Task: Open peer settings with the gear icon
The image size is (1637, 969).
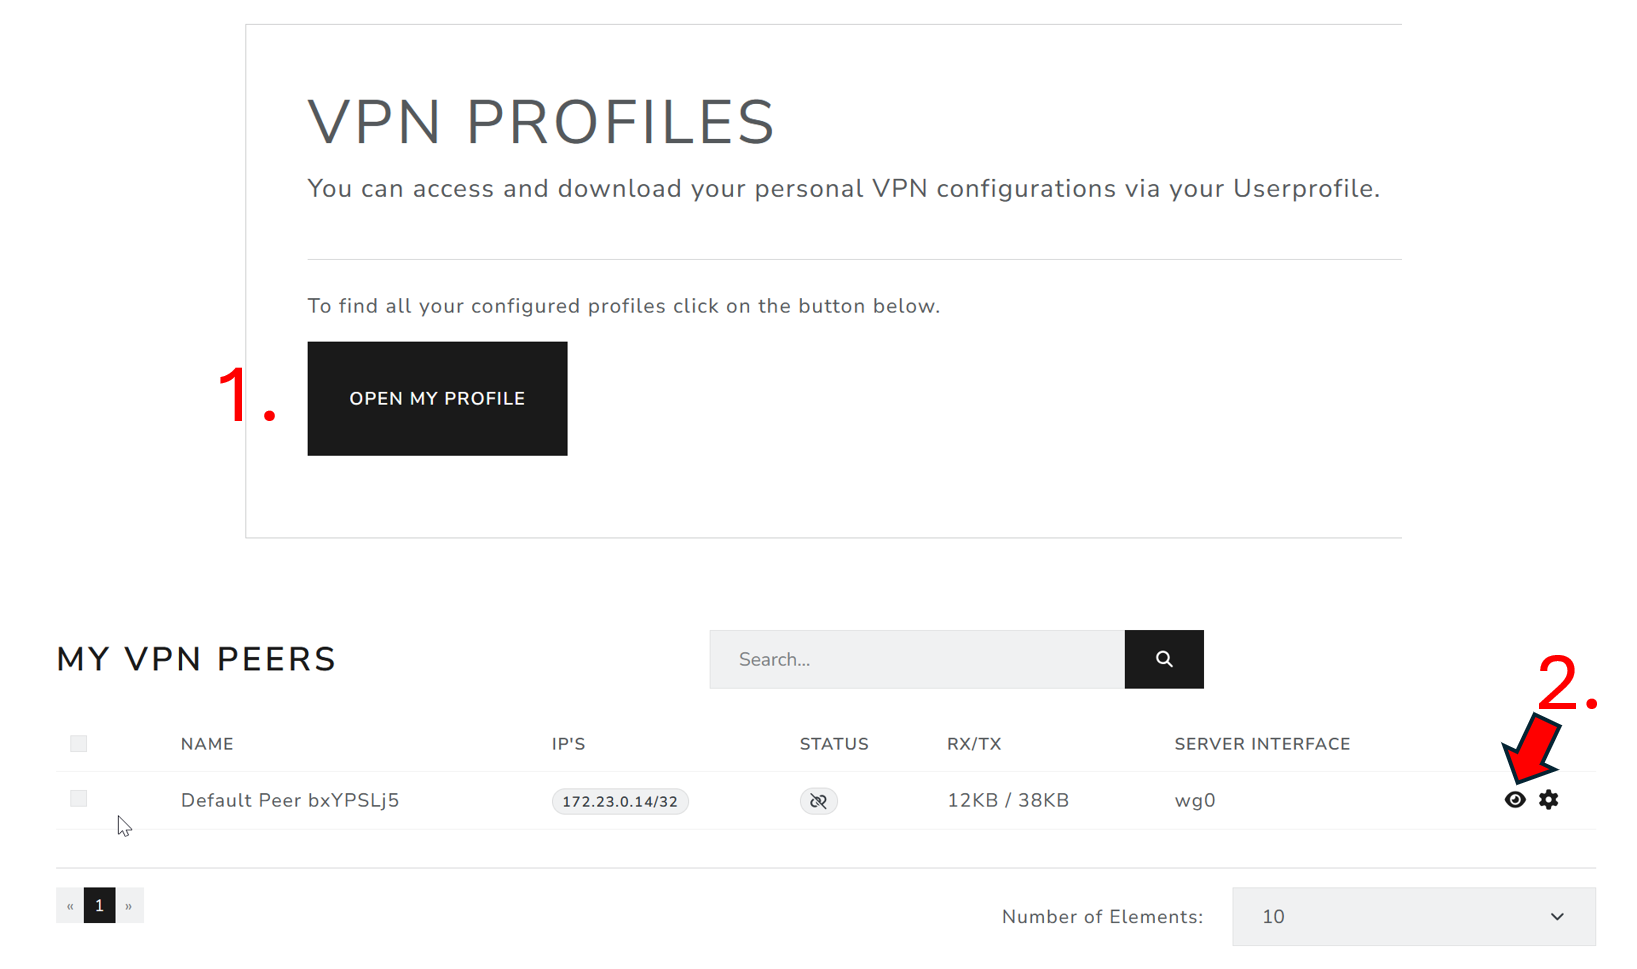Action: coord(1548,800)
